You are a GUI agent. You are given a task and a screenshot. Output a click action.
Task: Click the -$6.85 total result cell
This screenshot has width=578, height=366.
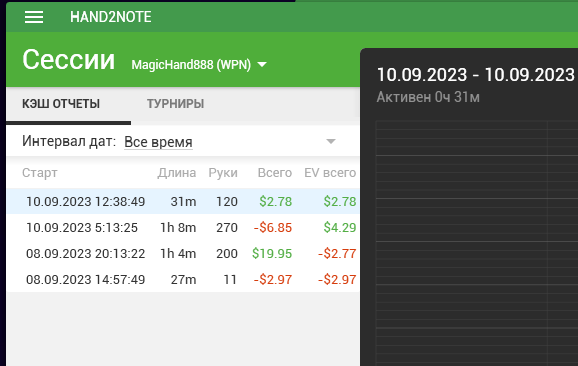click(273, 227)
